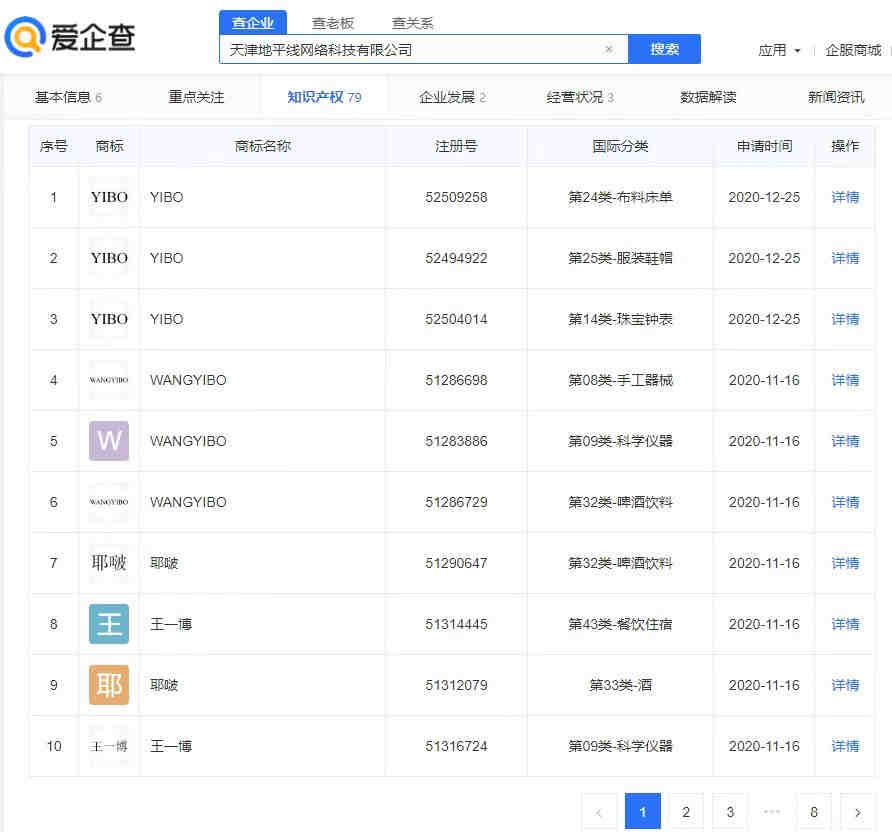This screenshot has height=832, width=892.
Task: Click the 王一博 name in row 8
Action: pyautogui.click(x=171, y=624)
